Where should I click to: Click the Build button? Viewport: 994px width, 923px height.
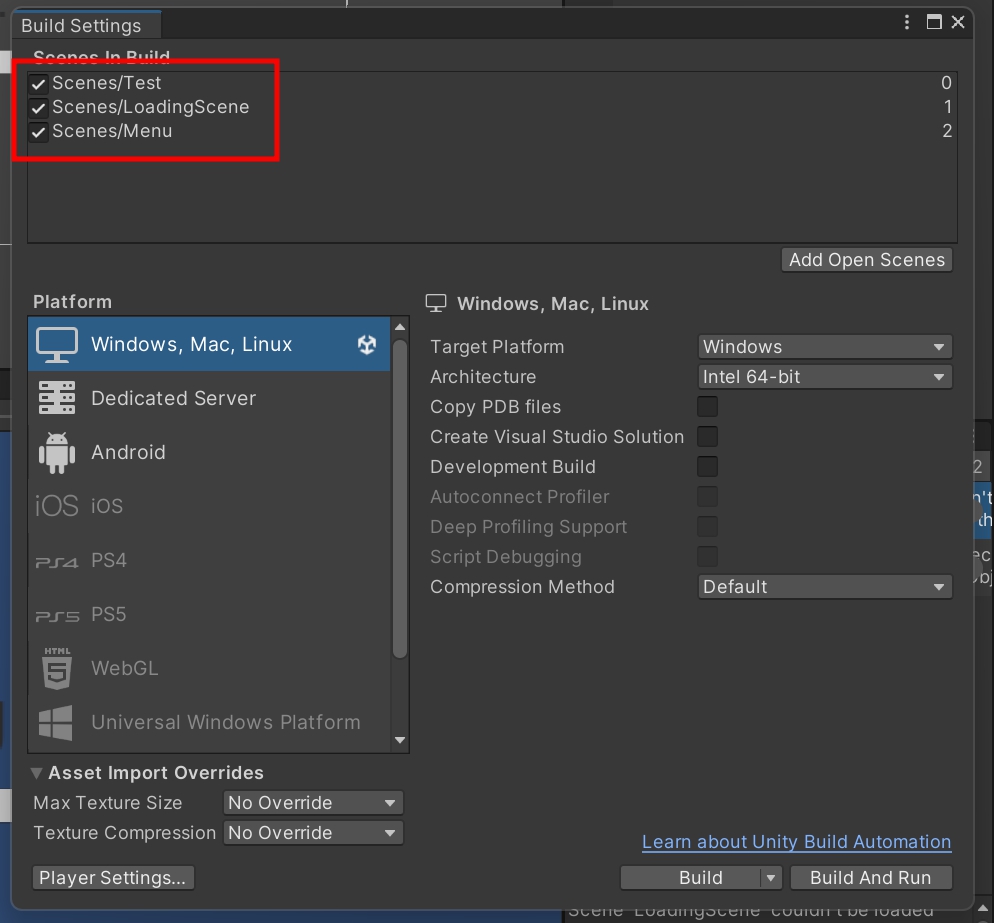tap(690, 877)
